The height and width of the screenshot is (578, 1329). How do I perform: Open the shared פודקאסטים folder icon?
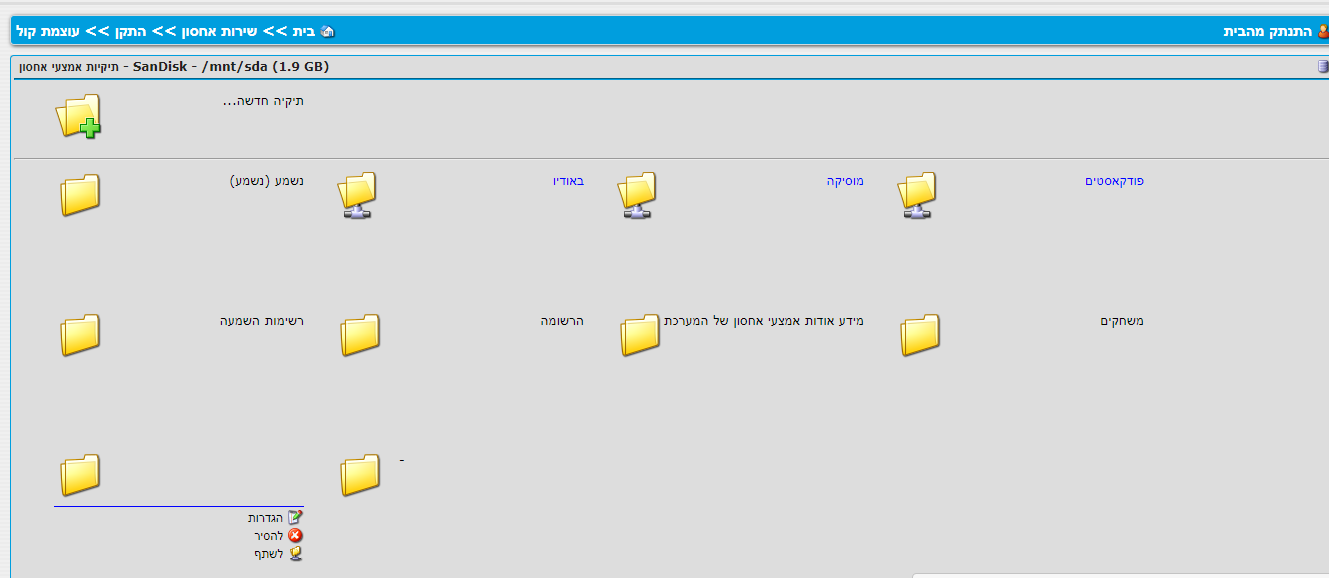point(919,195)
